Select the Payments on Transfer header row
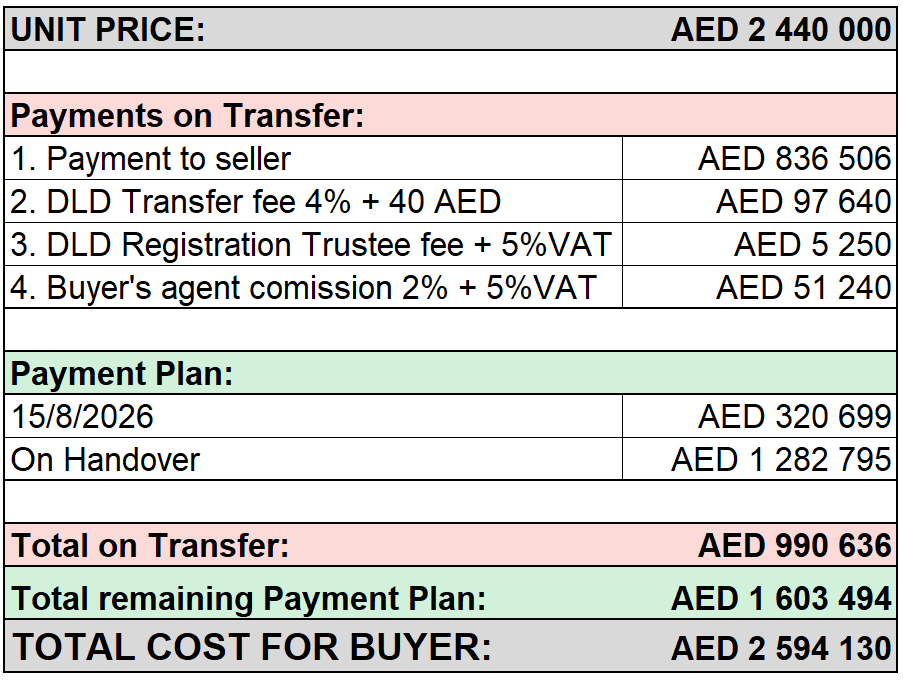This screenshot has width=903, height=680. [x=450, y=115]
